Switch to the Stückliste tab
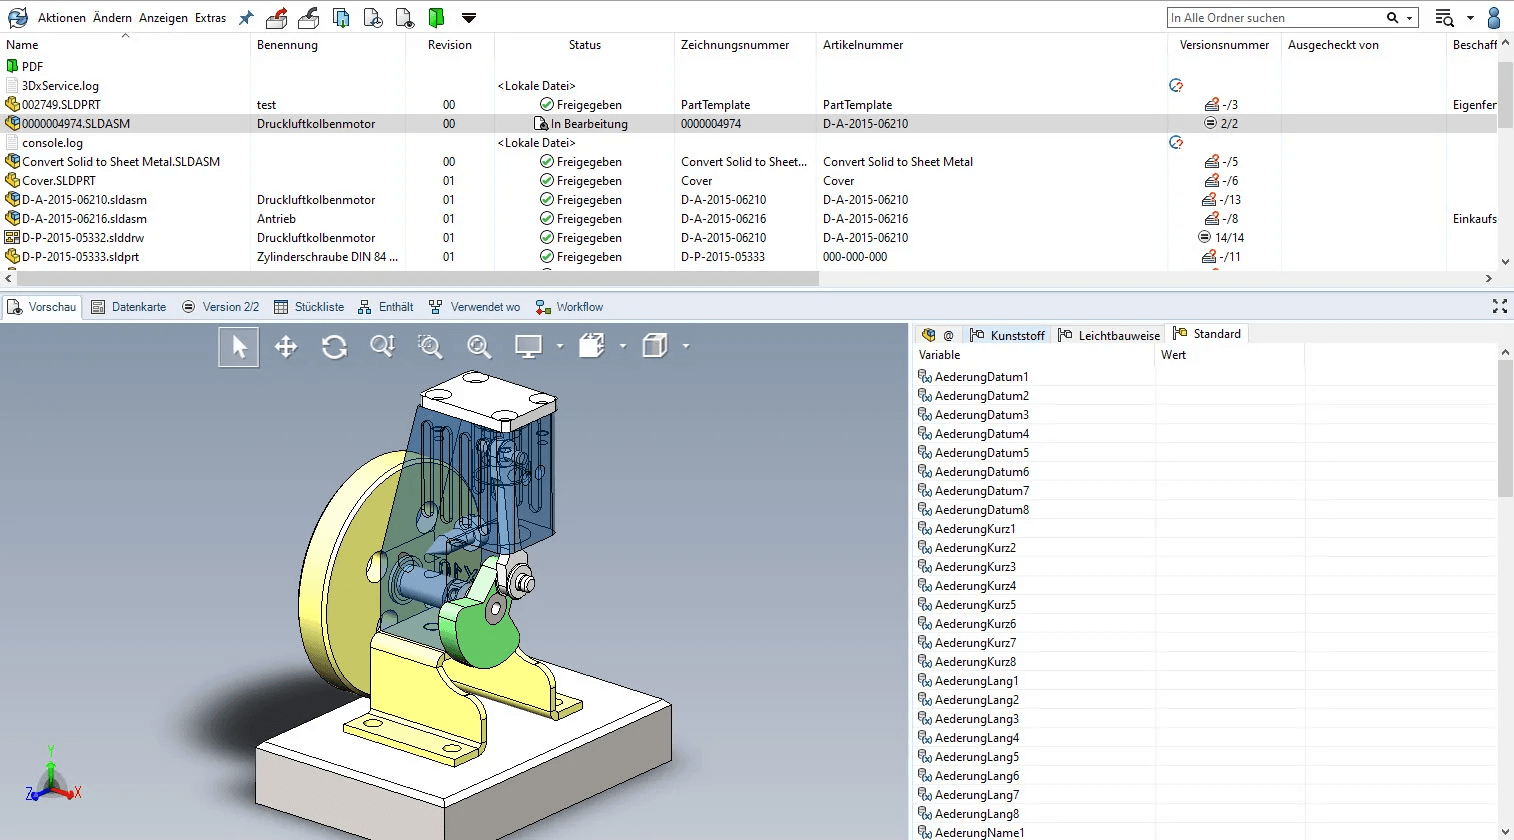 pos(318,307)
